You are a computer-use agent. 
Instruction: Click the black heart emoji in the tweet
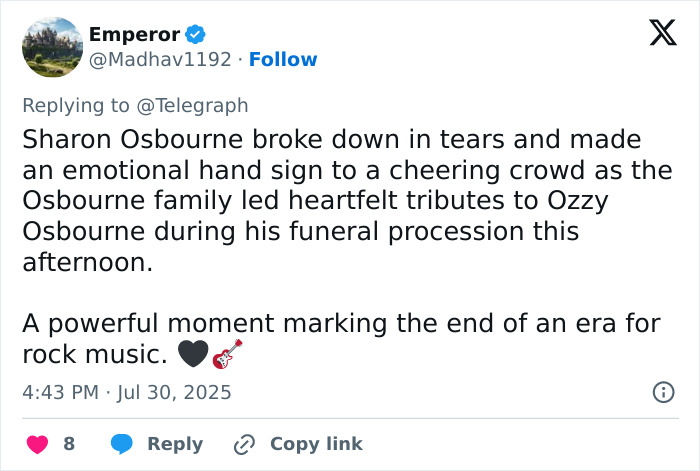[192, 354]
